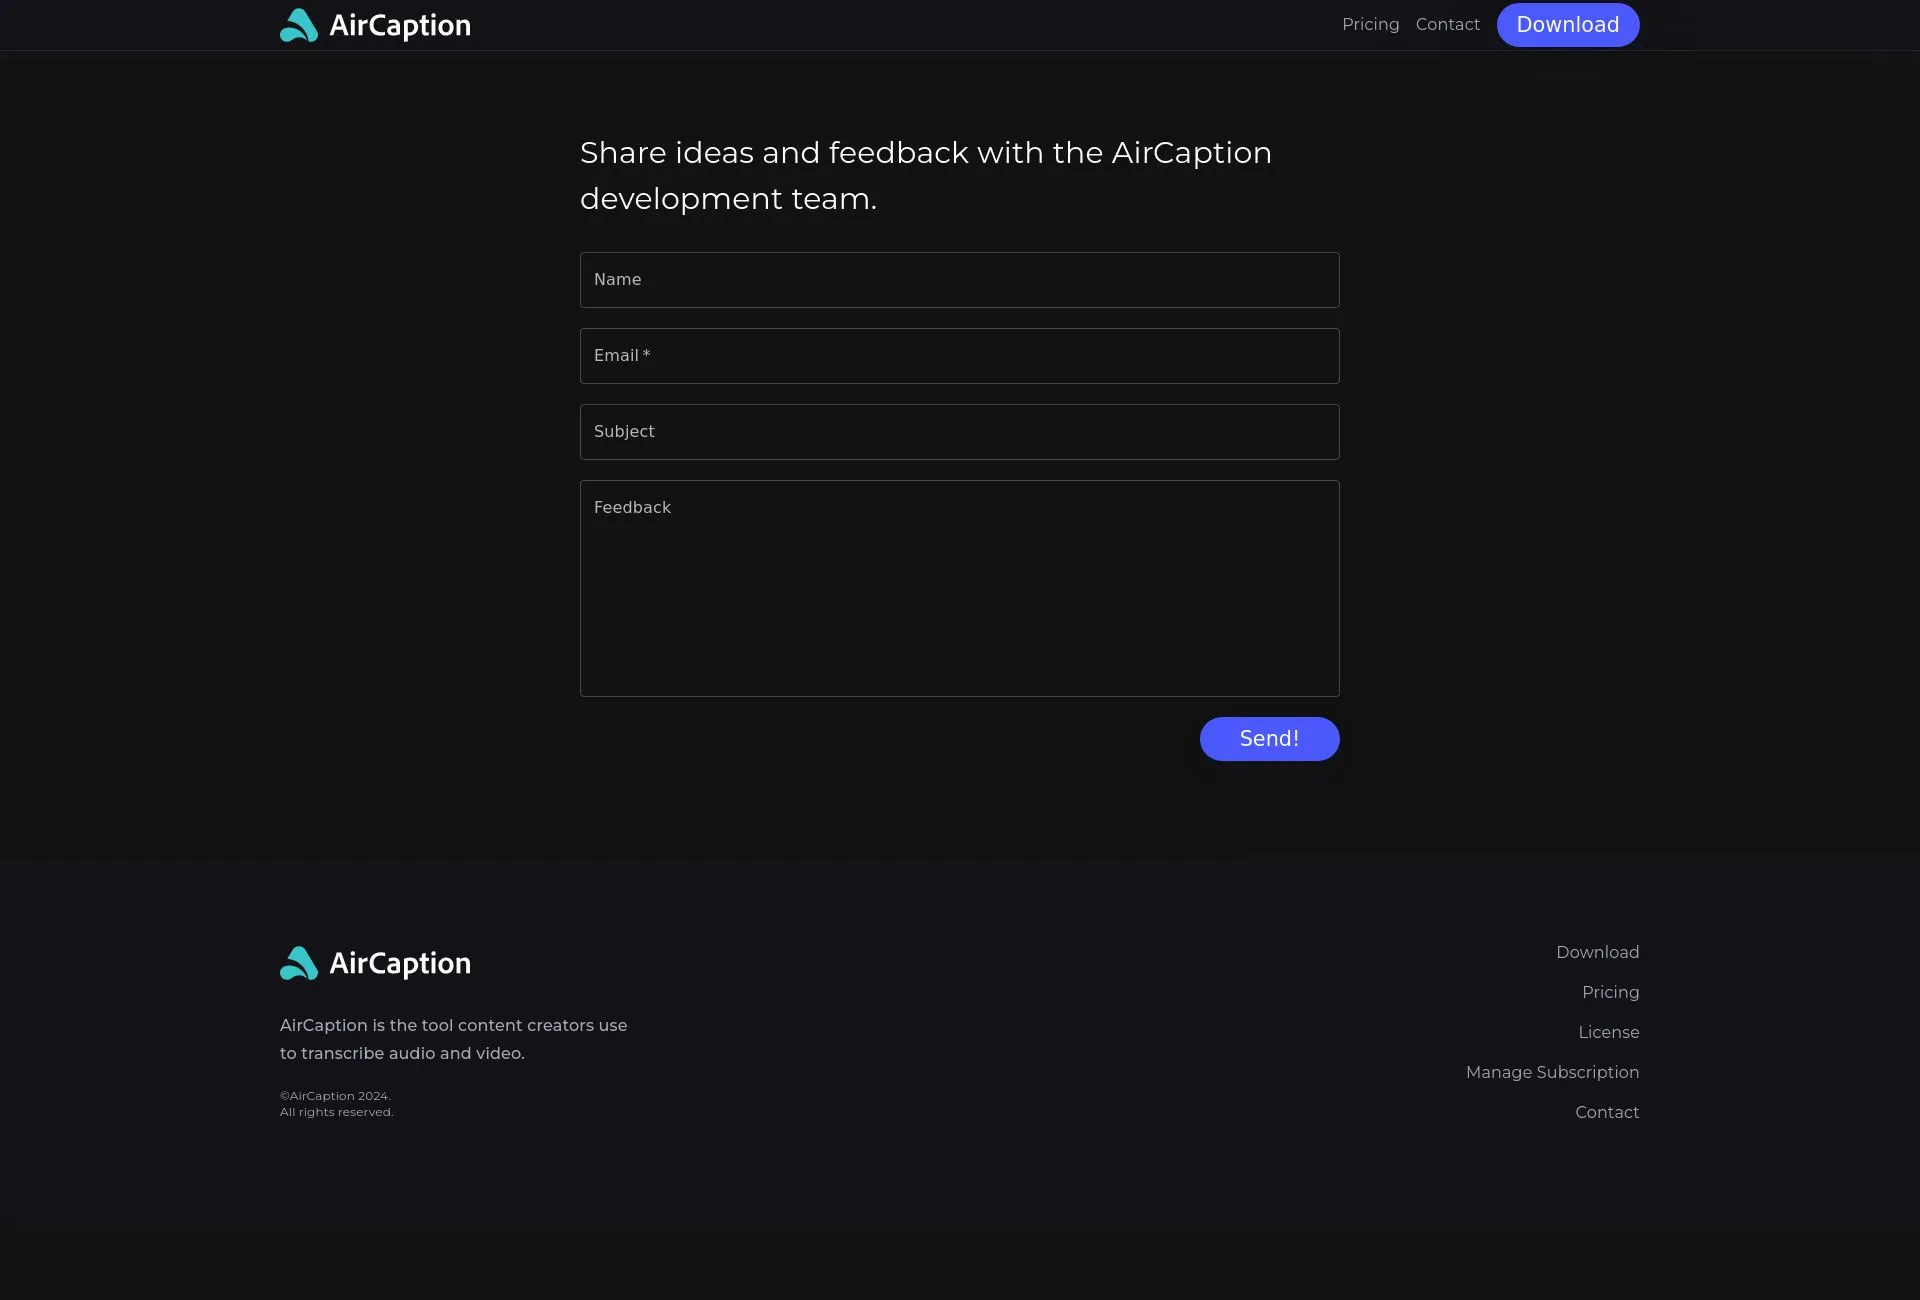Click the AirCaption logo in the header
This screenshot has width=1920, height=1300.
[x=375, y=25]
